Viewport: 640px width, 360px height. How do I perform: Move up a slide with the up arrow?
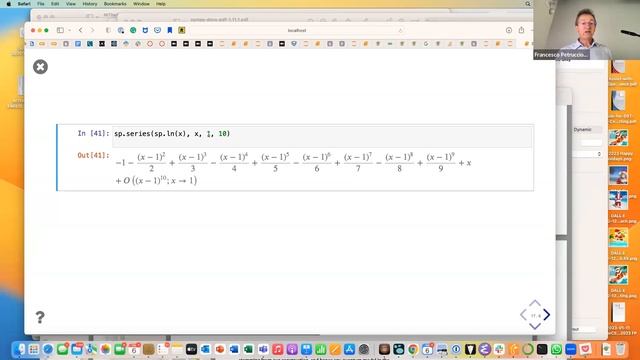click(x=535, y=303)
